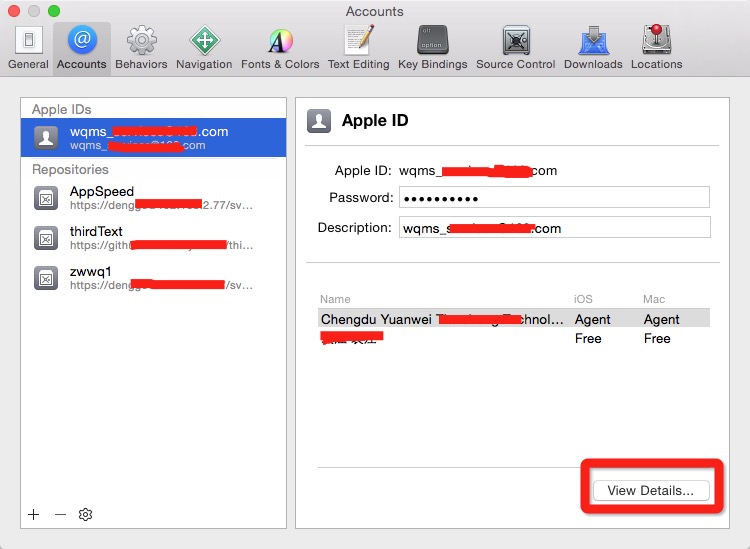The height and width of the screenshot is (549, 750).
Task: Open Text Editing preferences
Action: coord(359,48)
